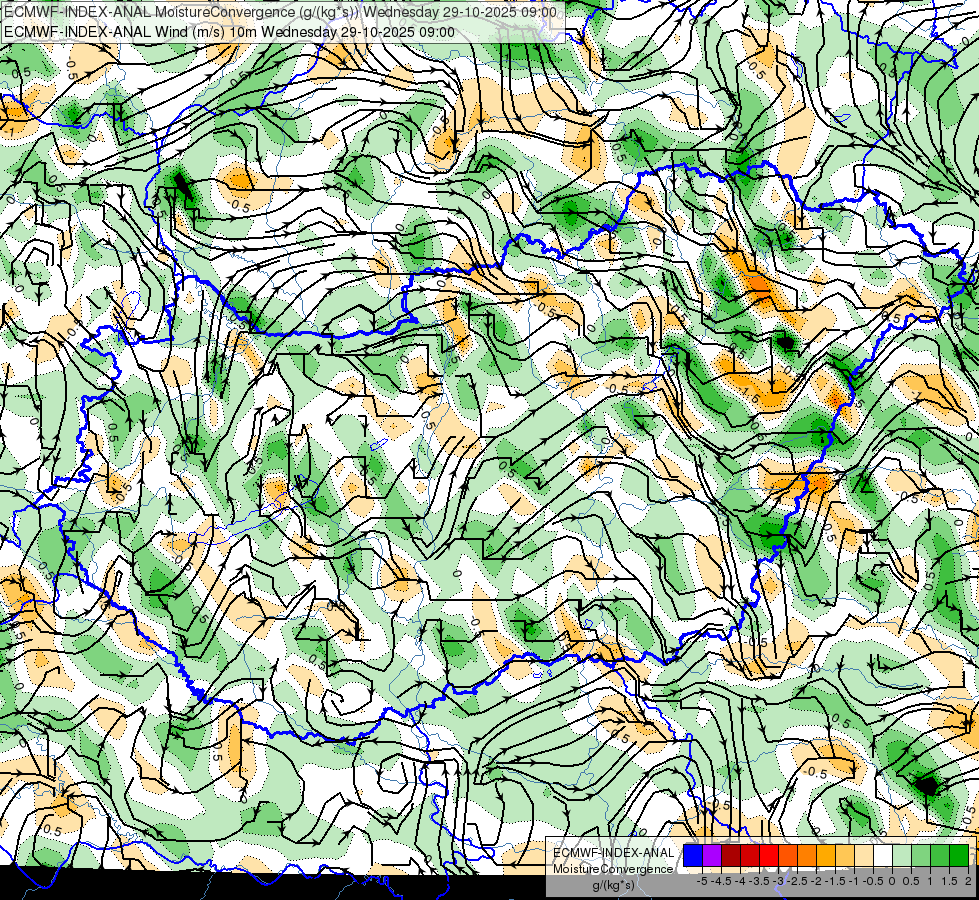Click the legend's ECMWF-INDEX-ANAL label
The height and width of the screenshot is (900, 979).
(x=614, y=853)
